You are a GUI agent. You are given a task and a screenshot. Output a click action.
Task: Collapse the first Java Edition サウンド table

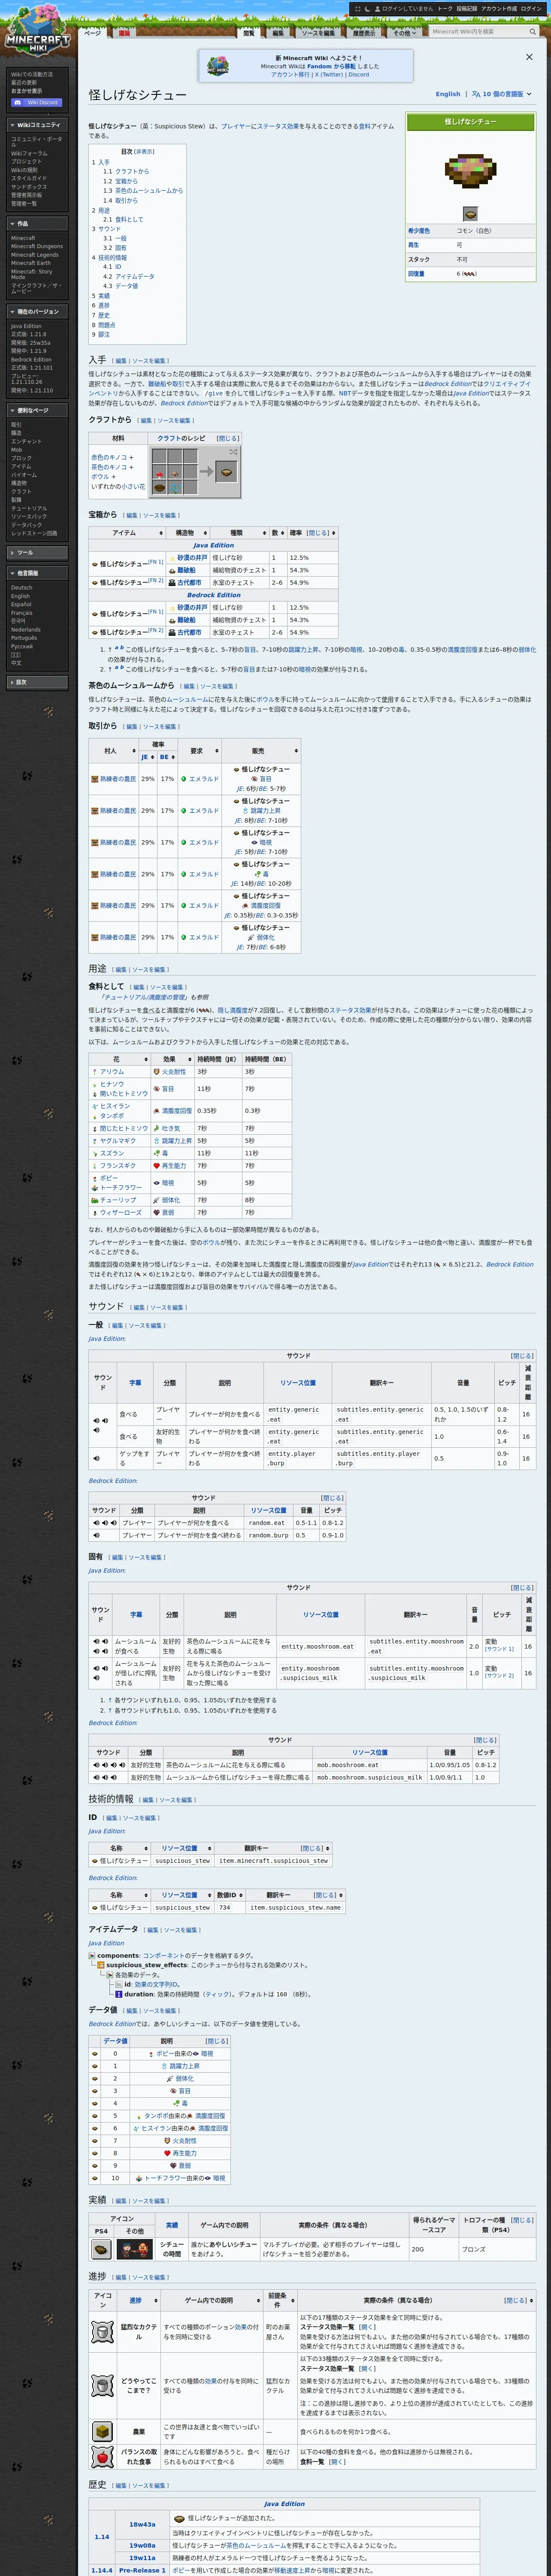point(522,1356)
